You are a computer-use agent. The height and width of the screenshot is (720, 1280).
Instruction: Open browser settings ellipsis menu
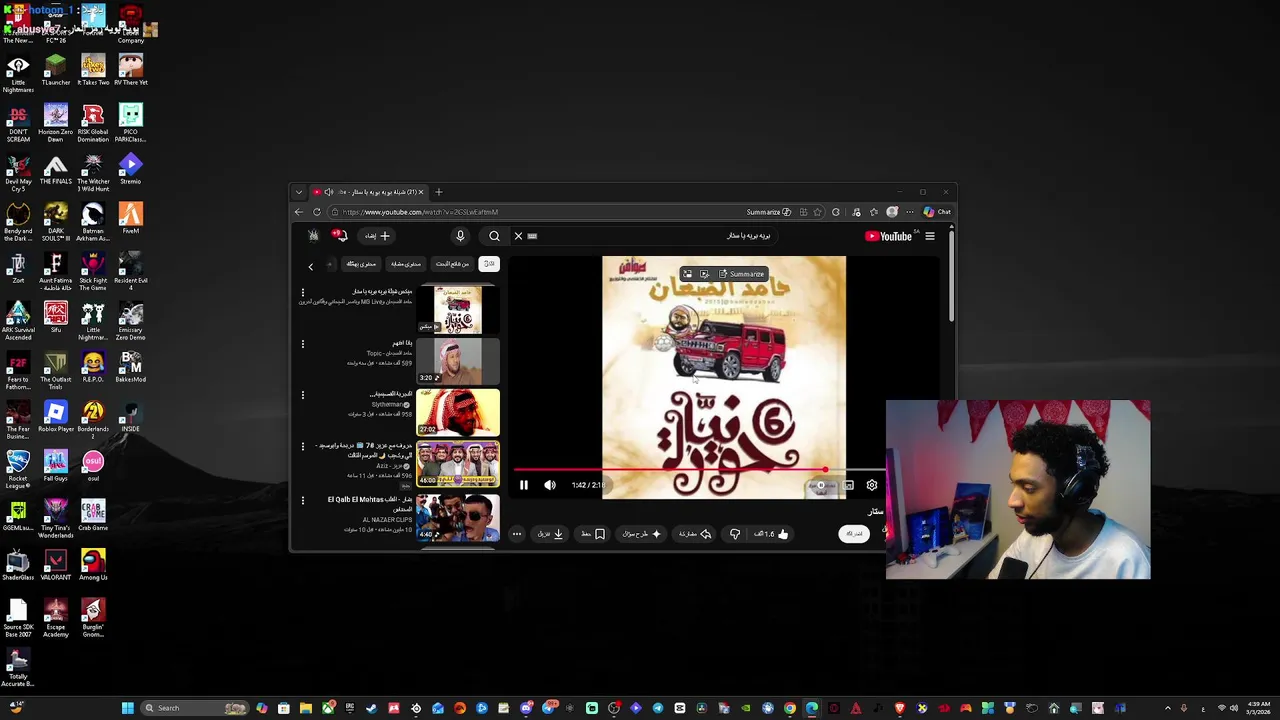coord(910,212)
